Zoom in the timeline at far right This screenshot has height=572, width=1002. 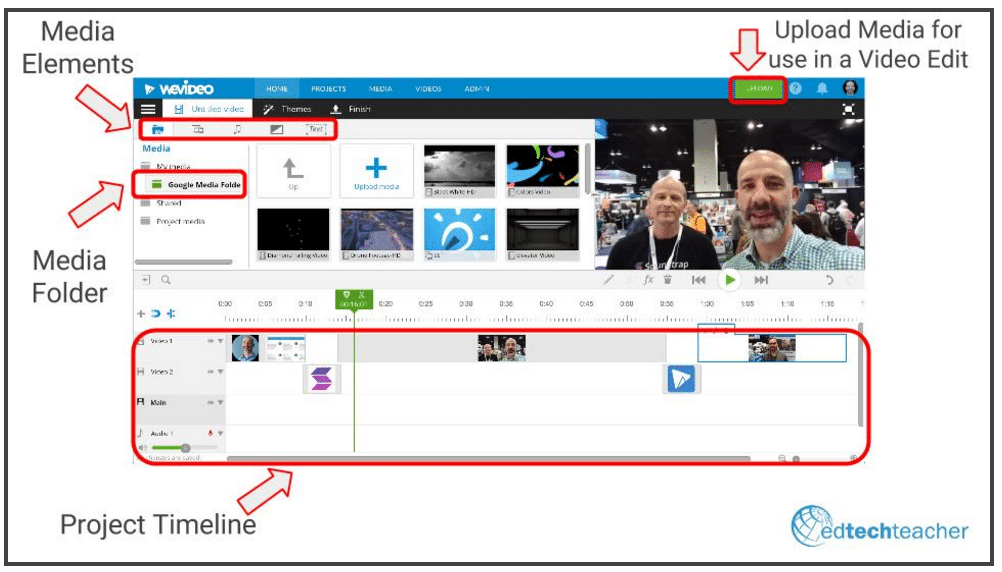(854, 458)
